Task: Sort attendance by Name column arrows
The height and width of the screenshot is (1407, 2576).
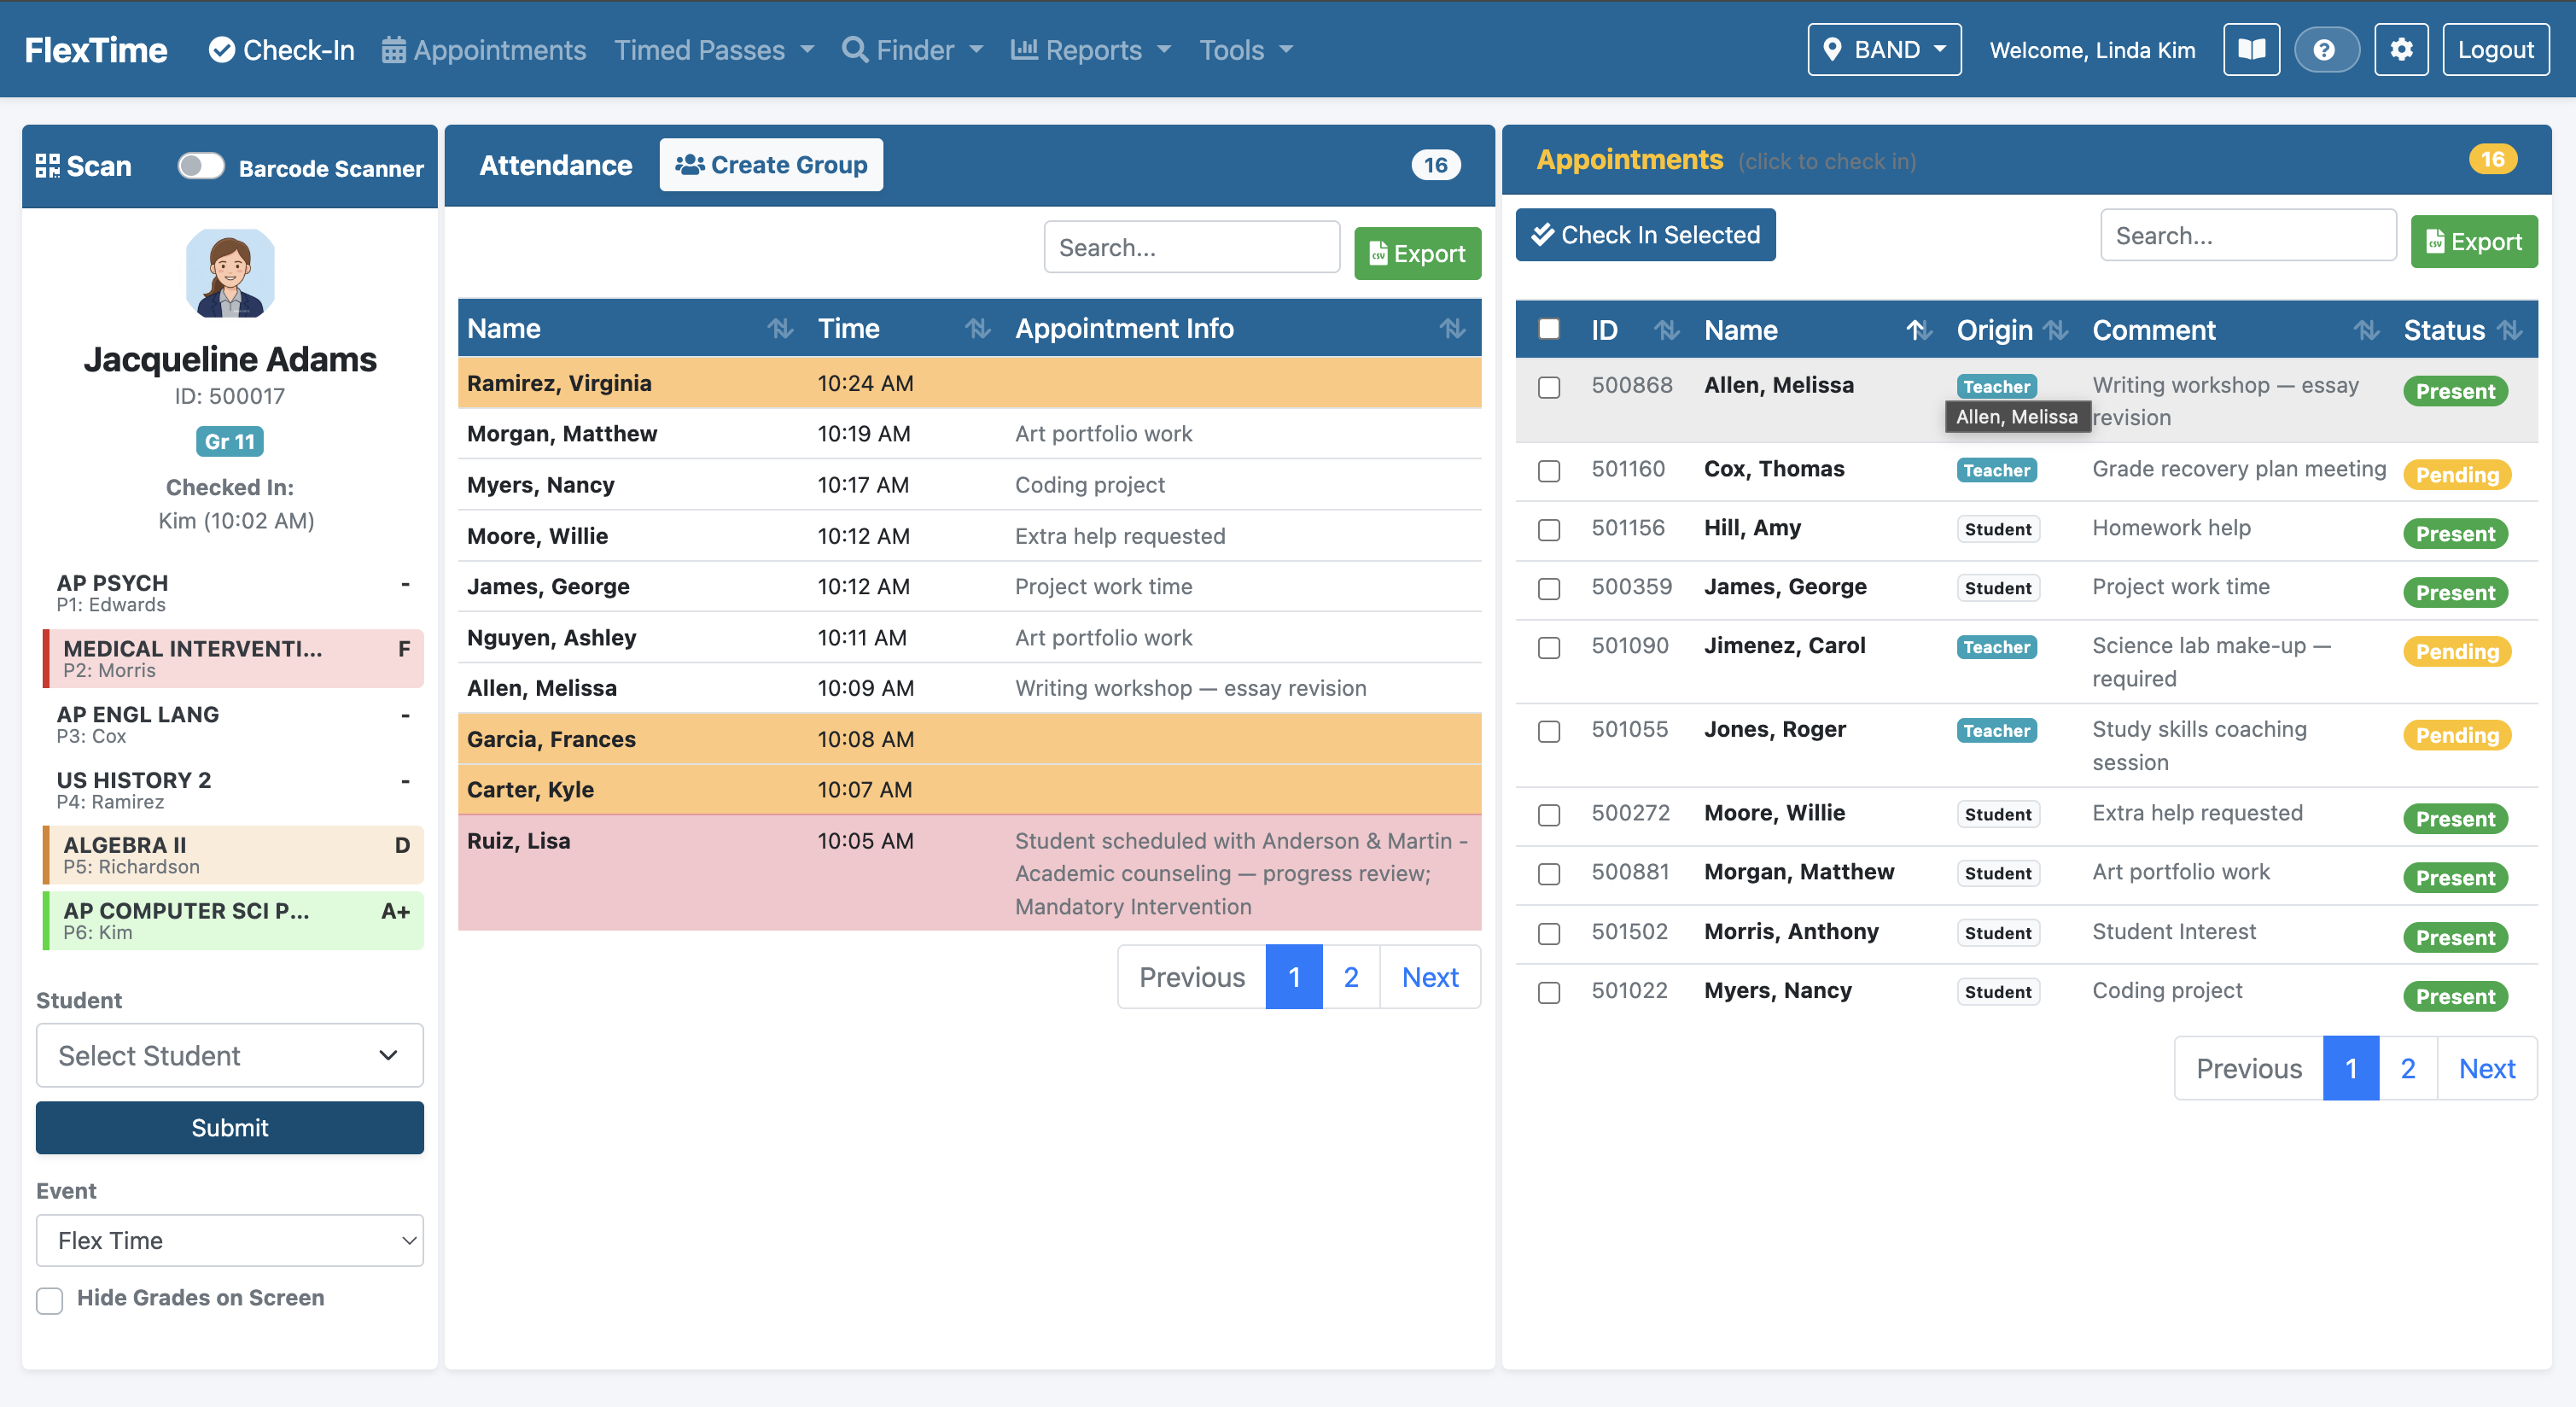Action: (780, 328)
